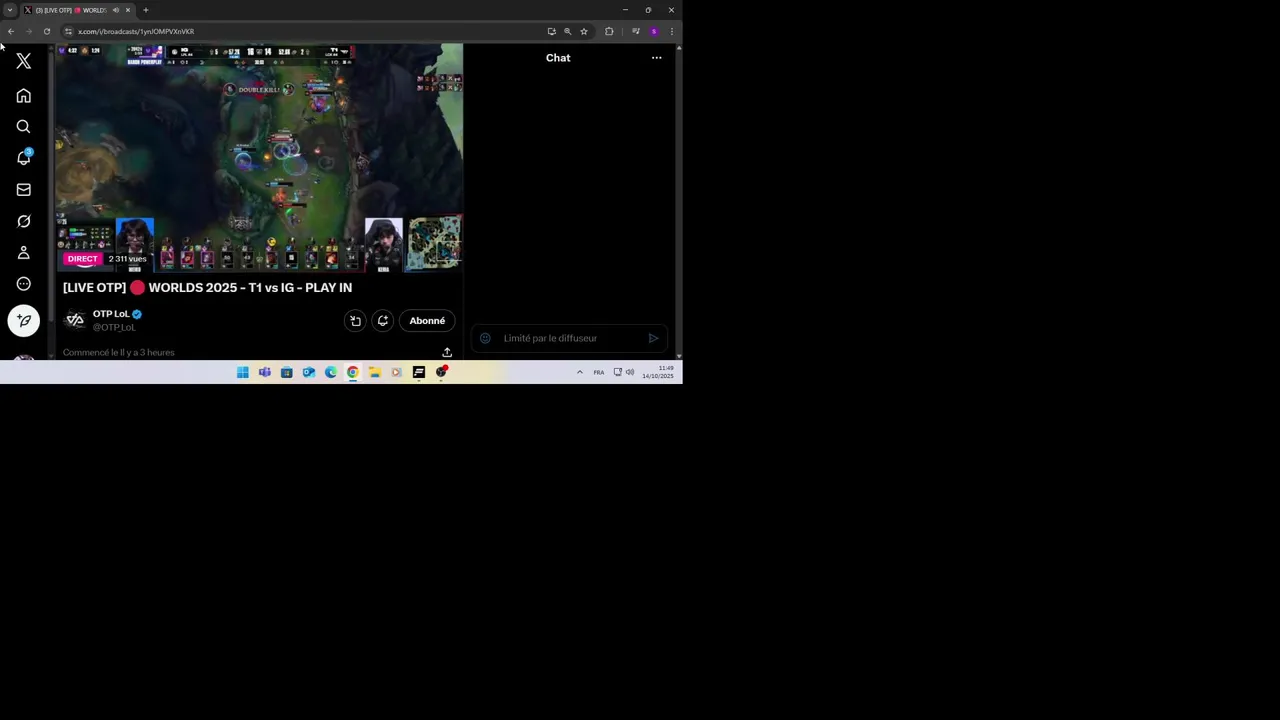Open the Chrome three-dot menu

click(671, 31)
